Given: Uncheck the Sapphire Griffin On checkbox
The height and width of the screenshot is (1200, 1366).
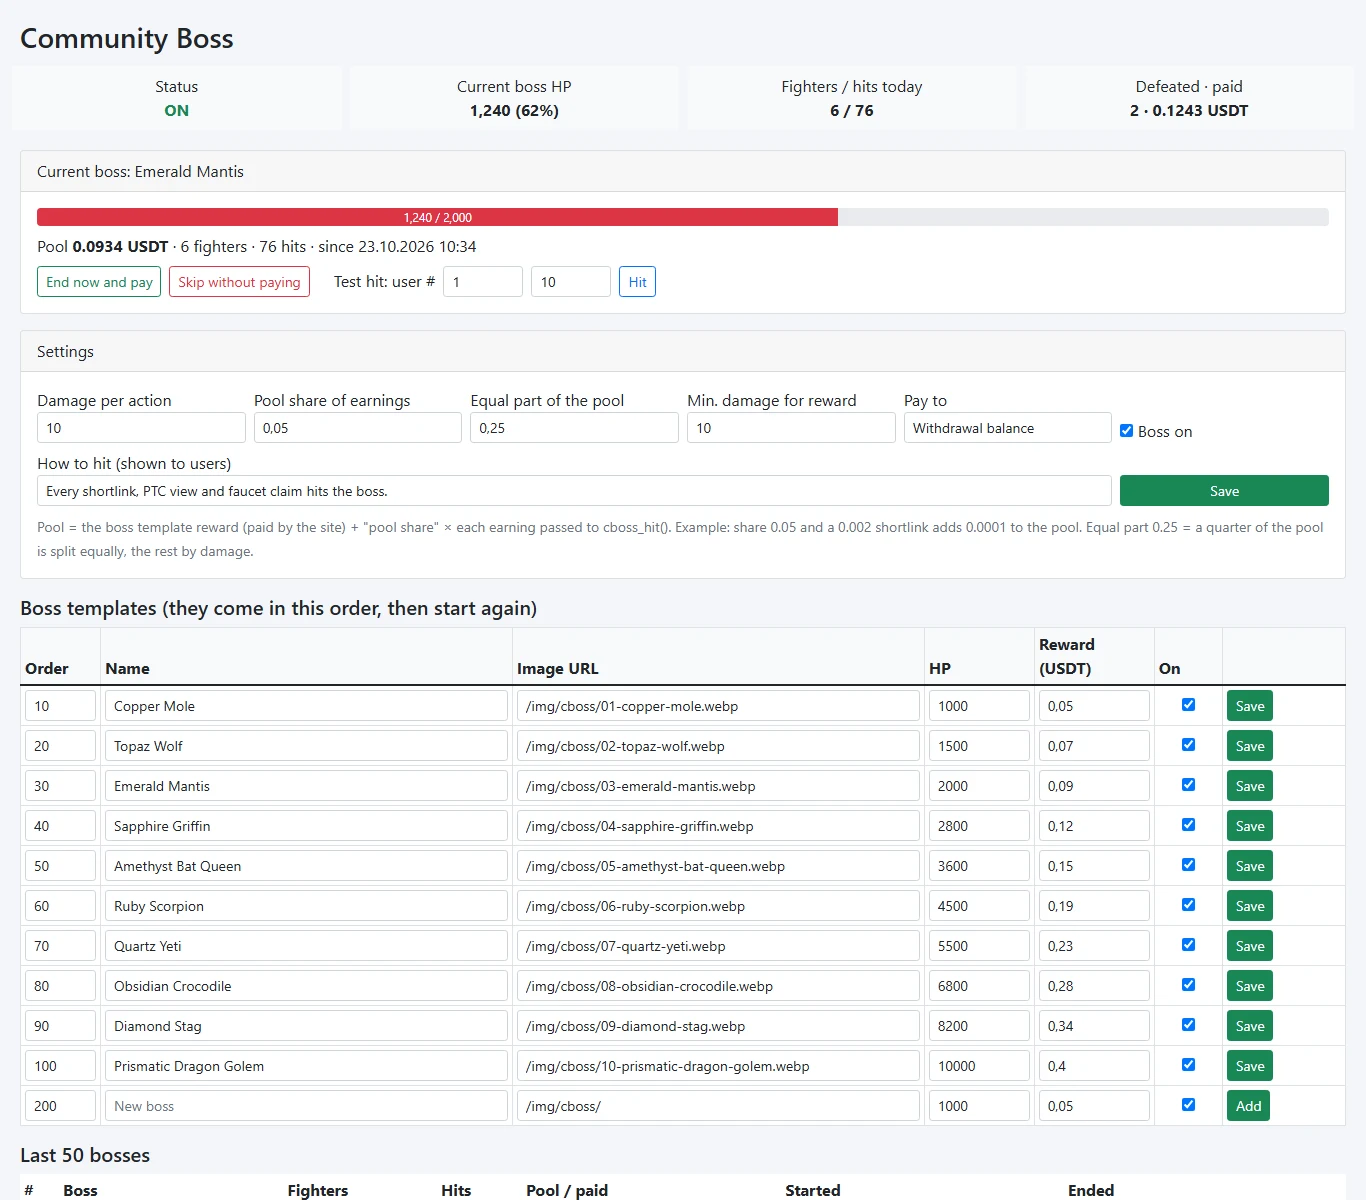Looking at the screenshot, I should tap(1188, 825).
